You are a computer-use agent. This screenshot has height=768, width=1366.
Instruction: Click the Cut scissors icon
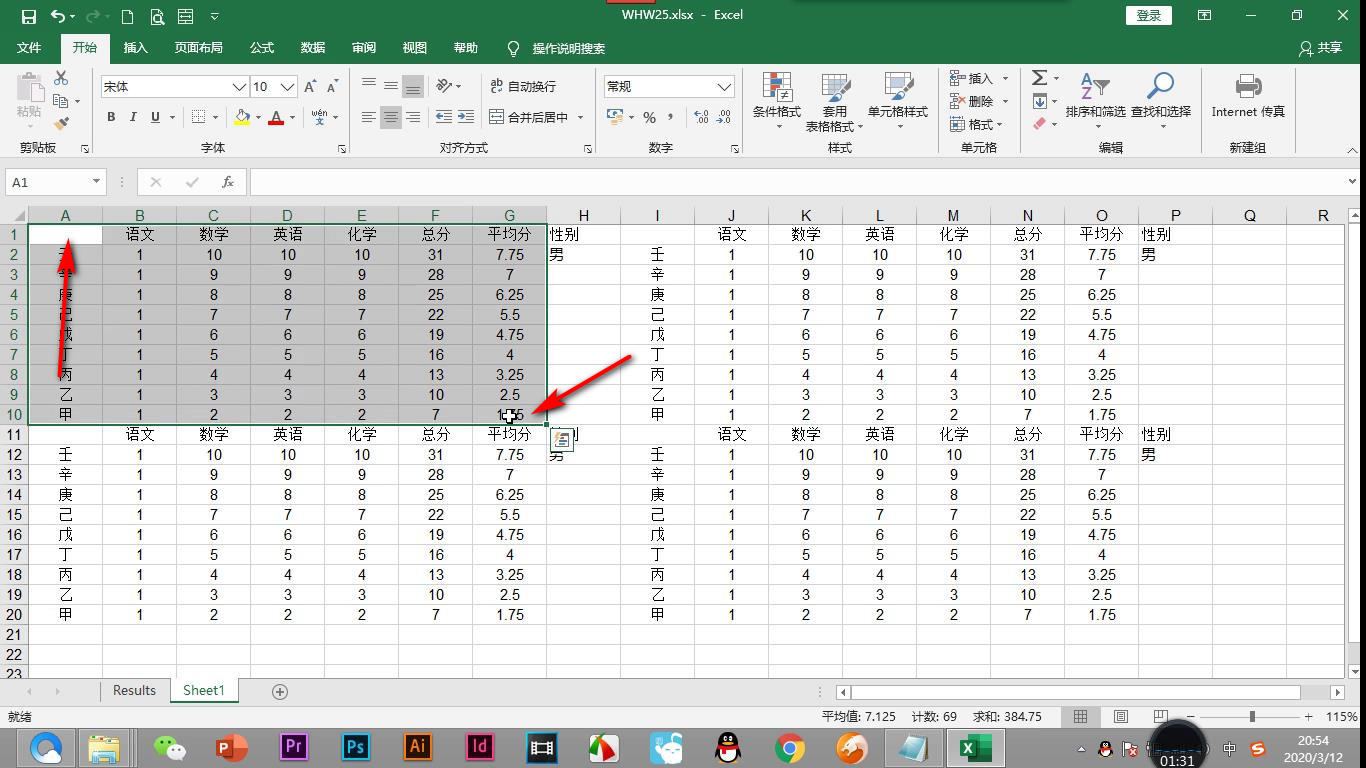pos(61,78)
